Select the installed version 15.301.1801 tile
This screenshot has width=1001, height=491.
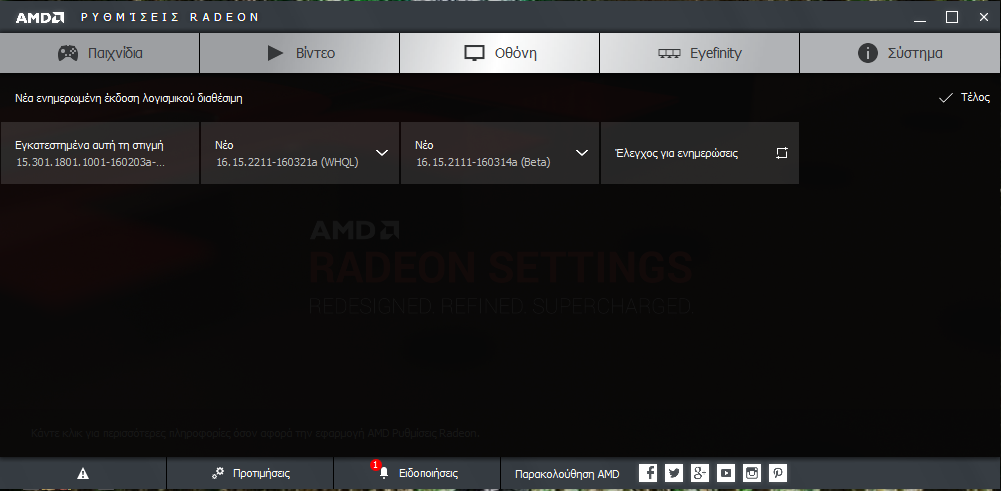coord(100,153)
